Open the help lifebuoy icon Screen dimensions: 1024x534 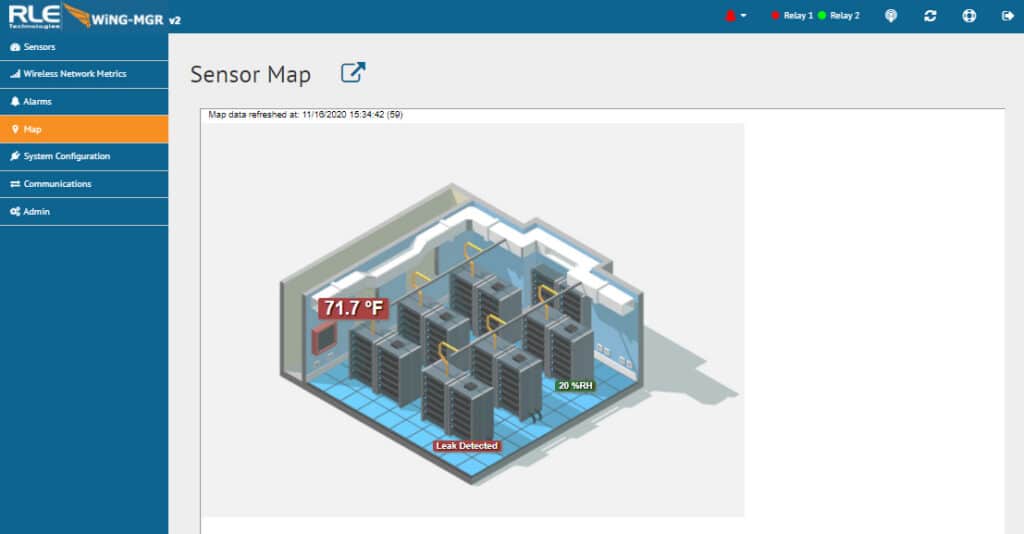click(968, 16)
